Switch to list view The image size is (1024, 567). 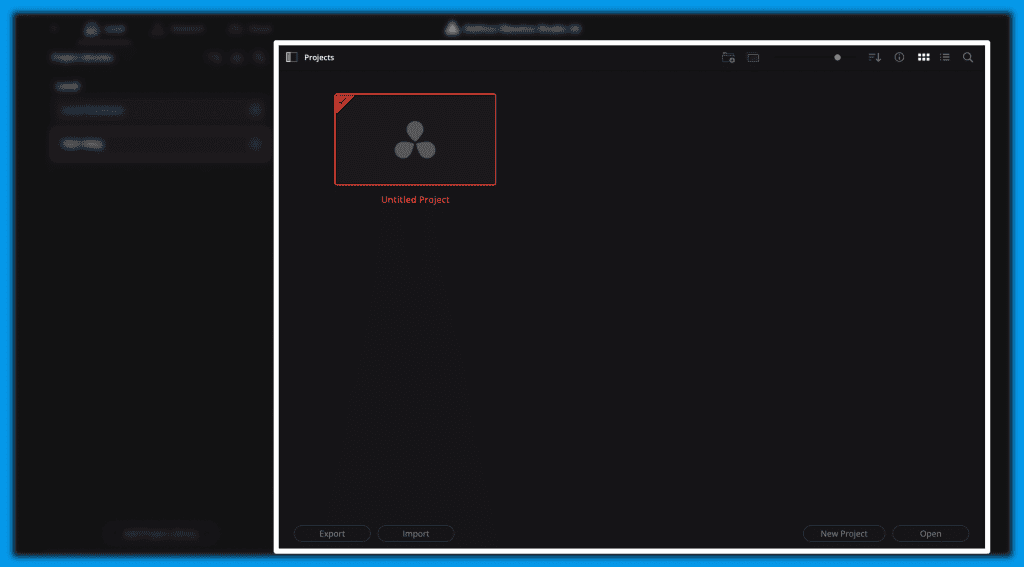(x=945, y=57)
